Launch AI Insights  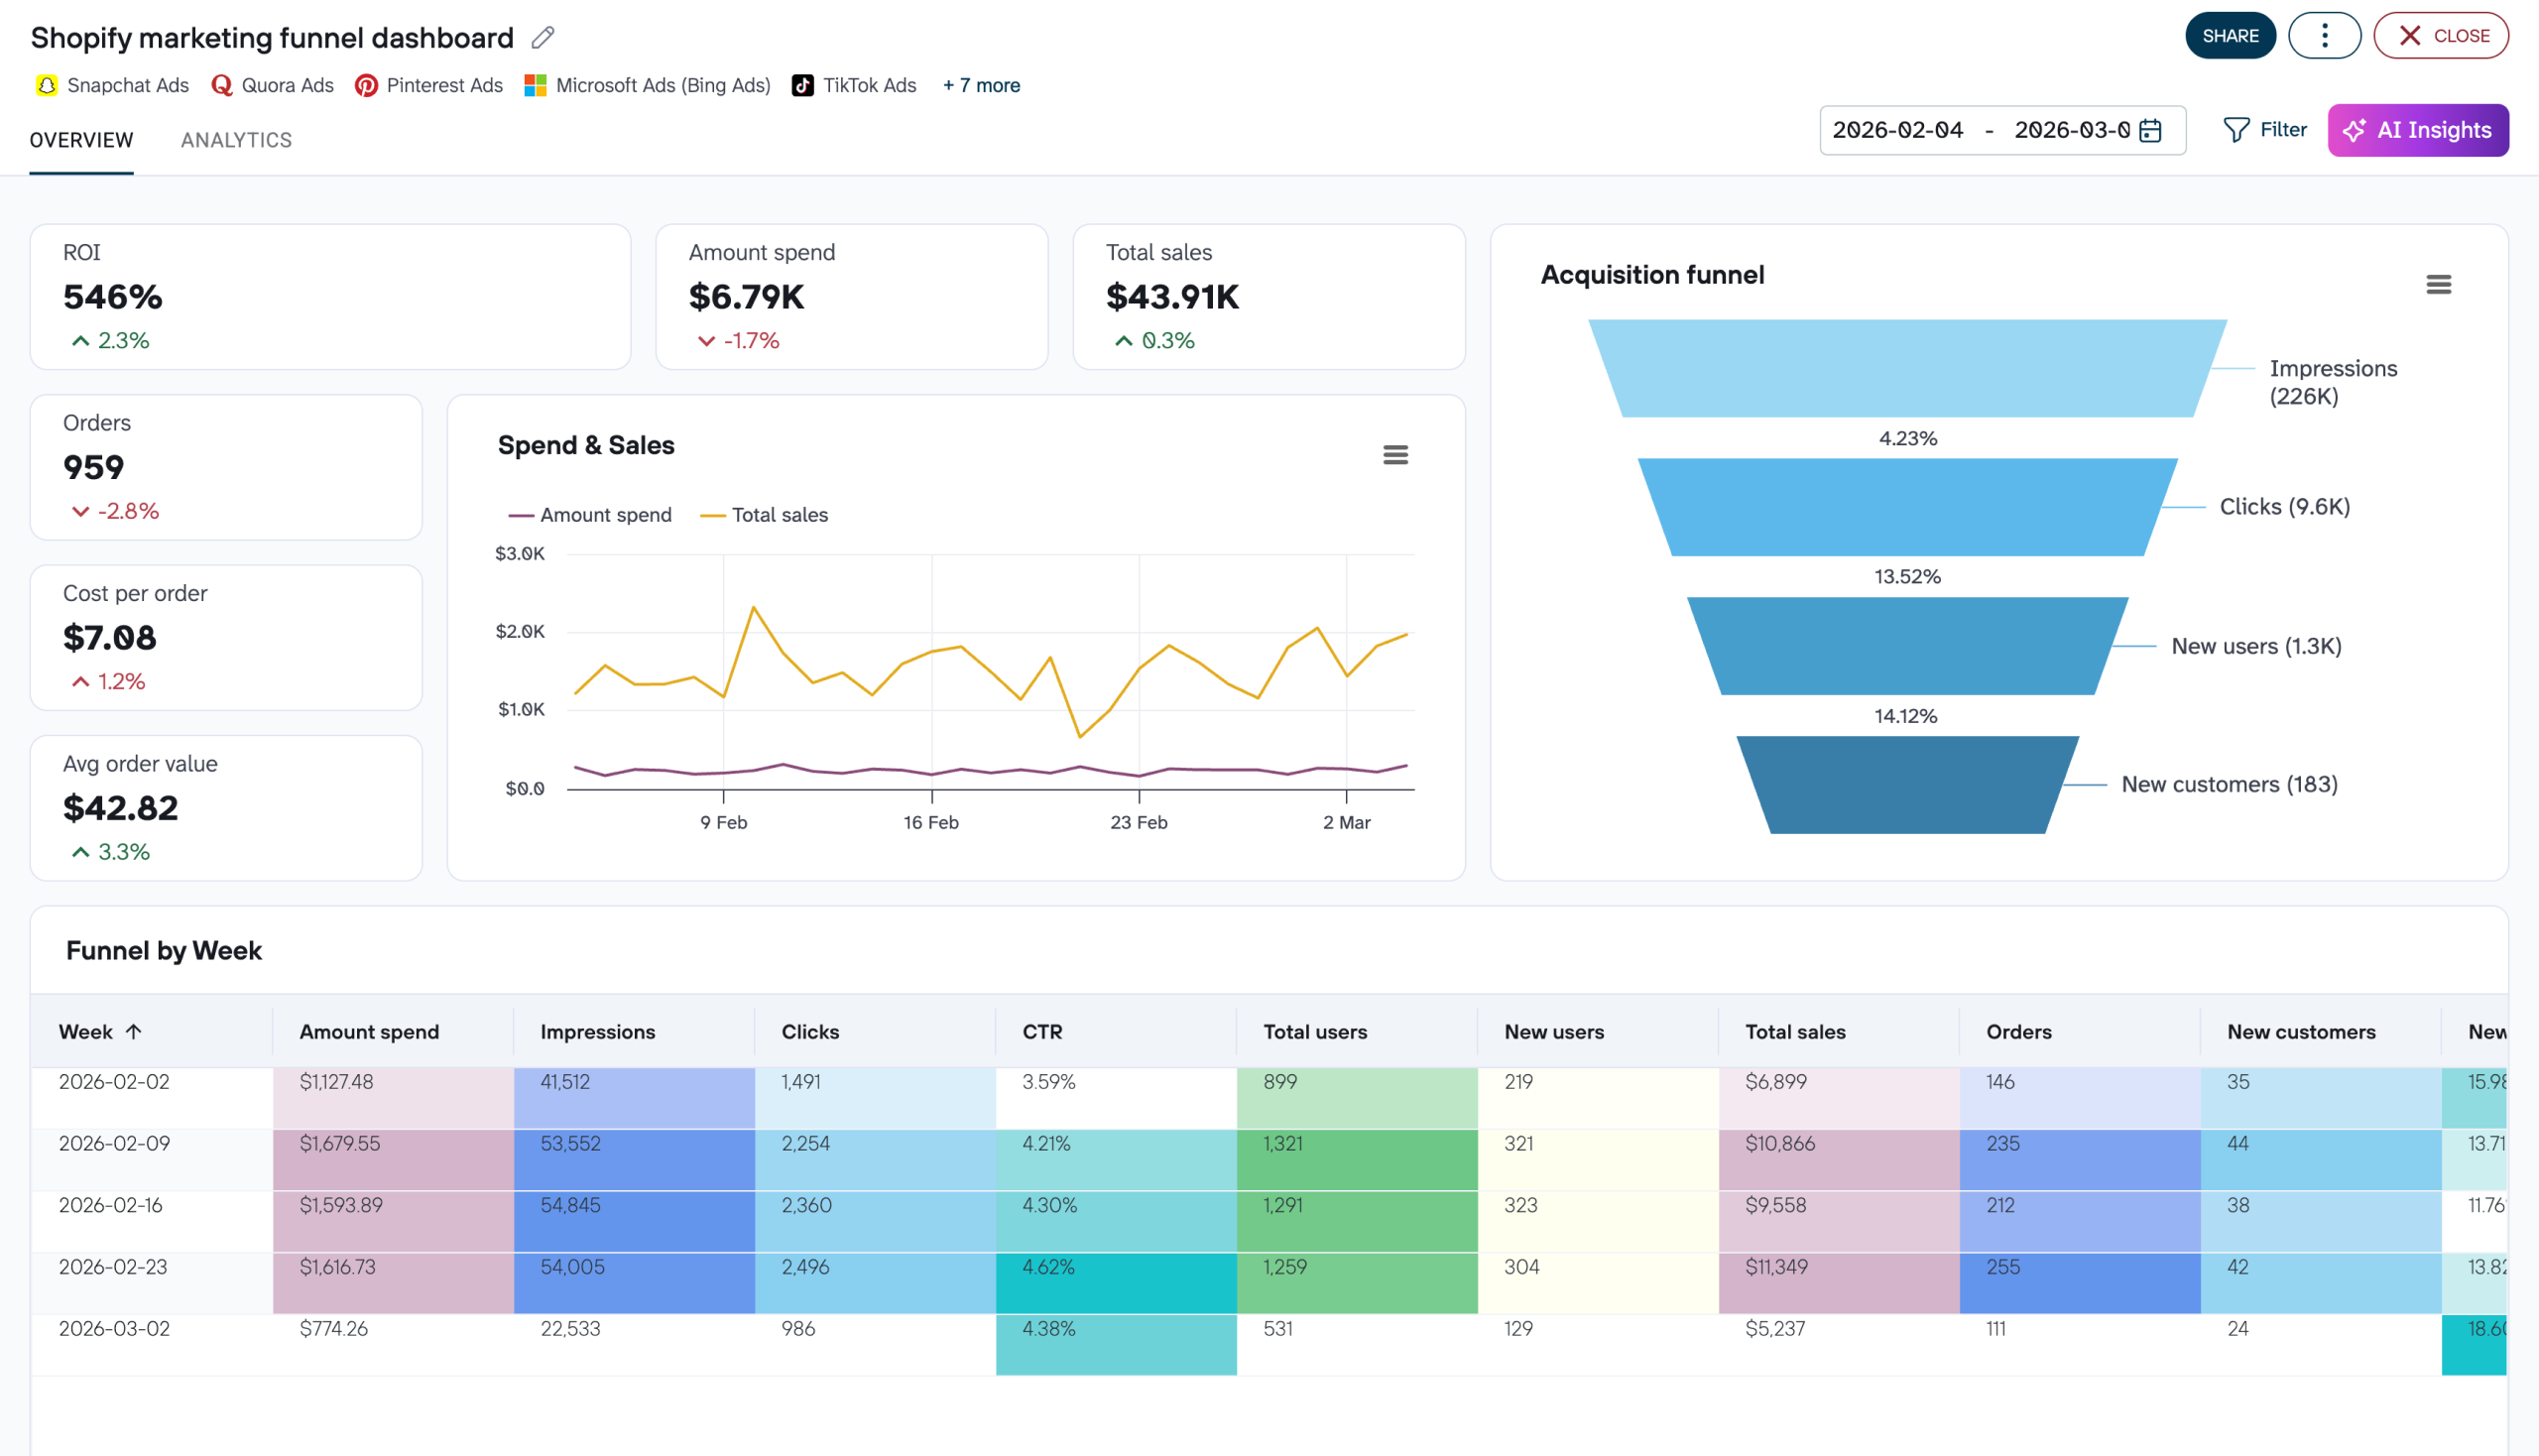click(2418, 129)
